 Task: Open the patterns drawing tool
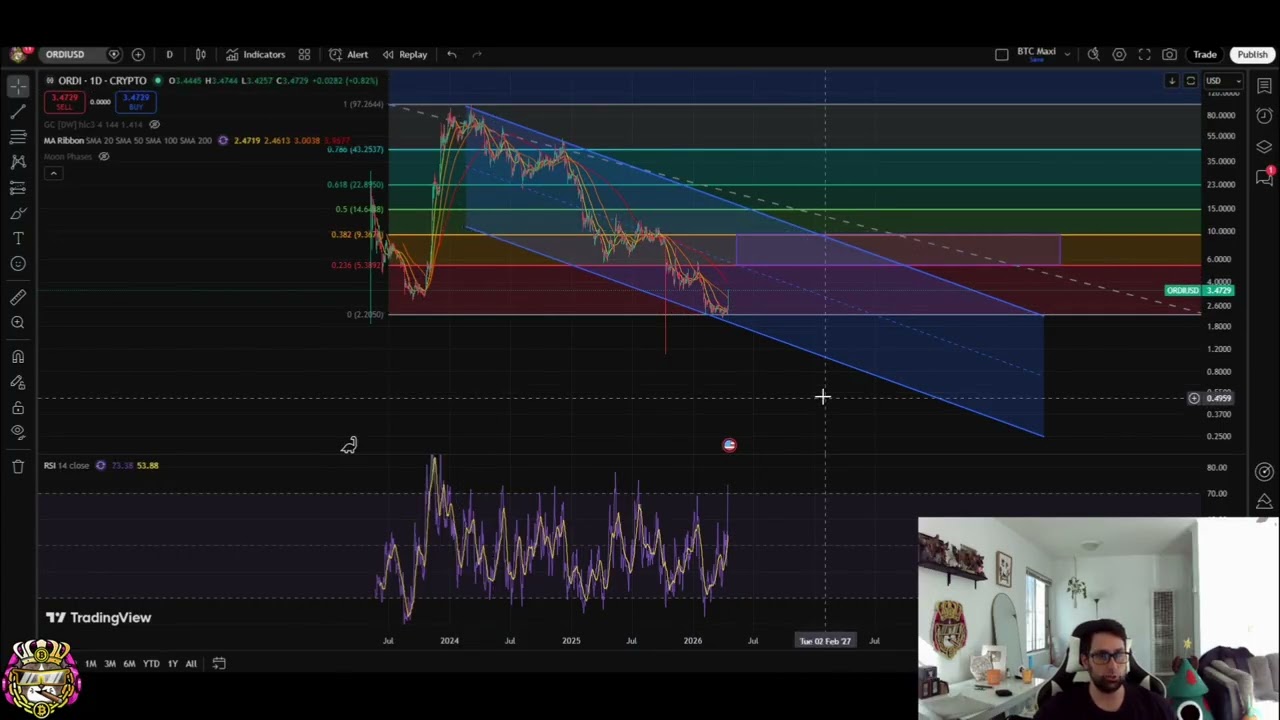[18, 162]
